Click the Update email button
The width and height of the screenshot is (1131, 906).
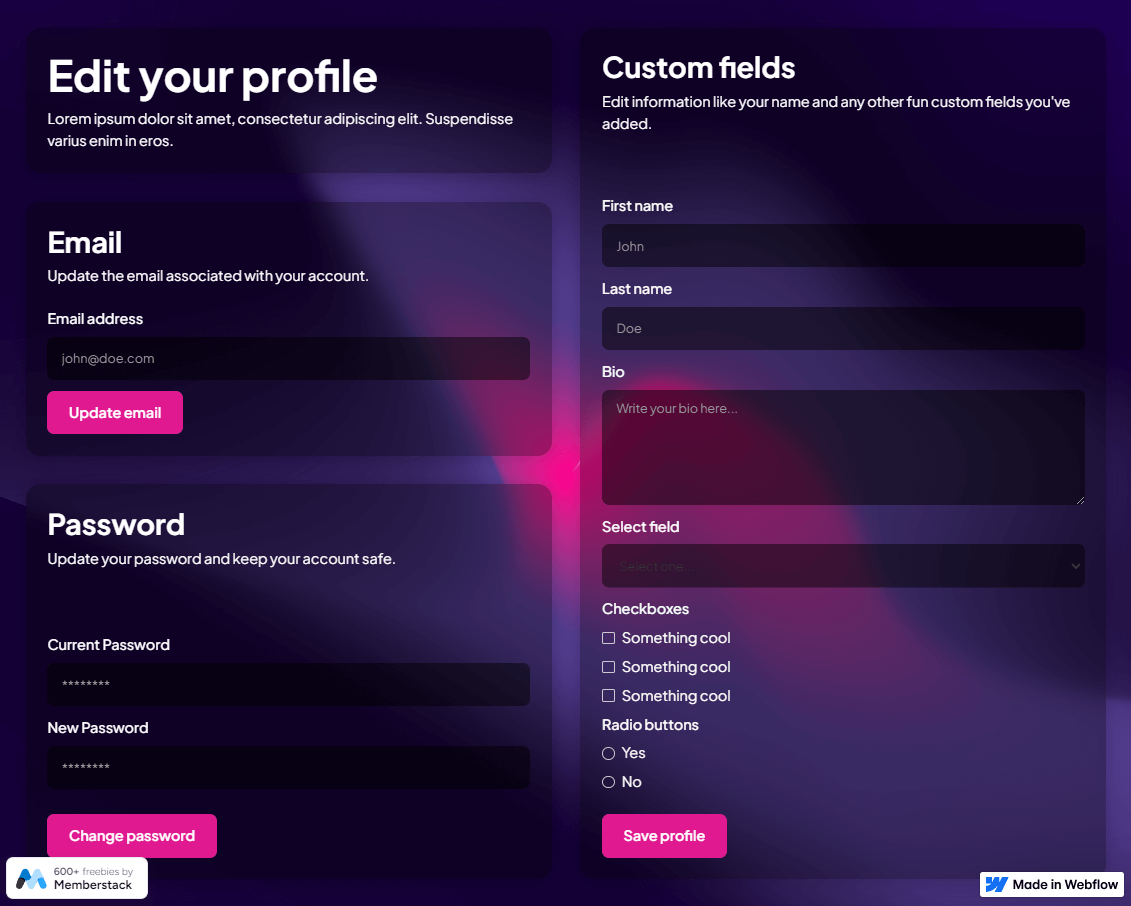tap(114, 412)
